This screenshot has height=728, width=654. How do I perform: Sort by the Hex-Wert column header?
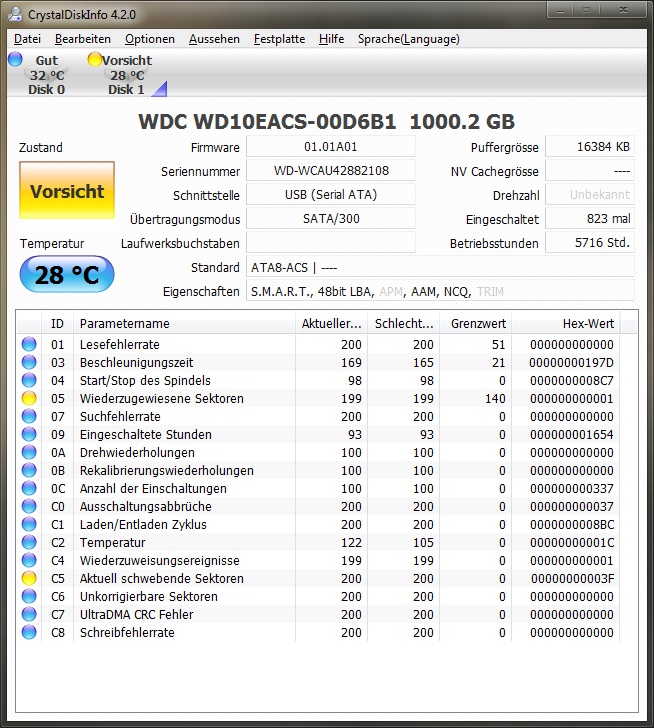pos(566,324)
